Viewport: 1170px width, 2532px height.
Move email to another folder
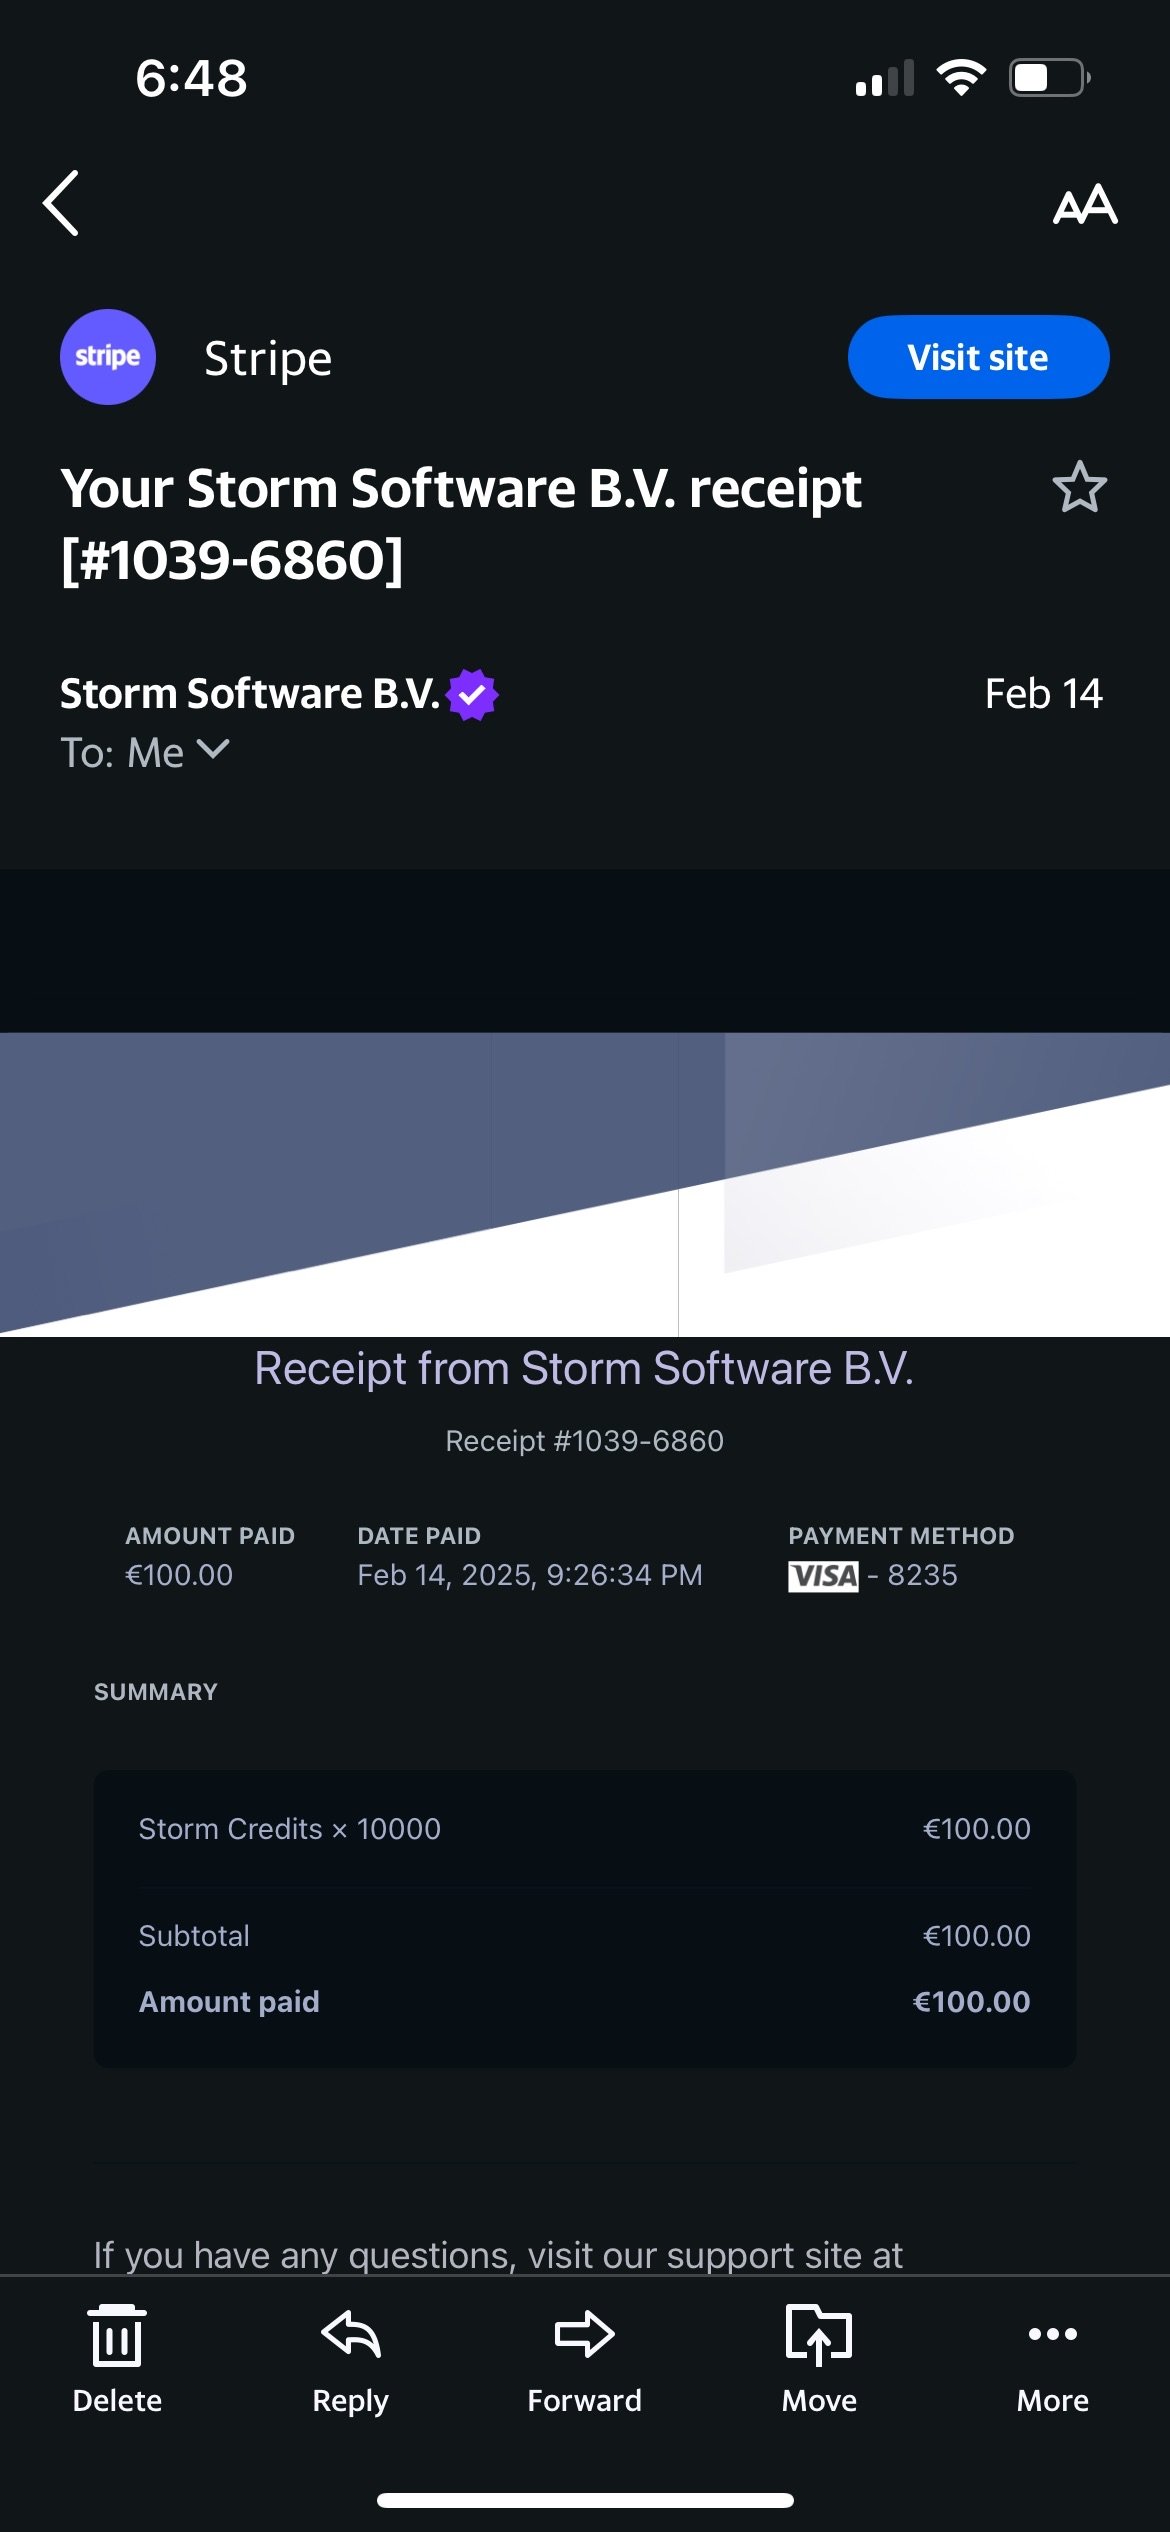pyautogui.click(x=819, y=2358)
